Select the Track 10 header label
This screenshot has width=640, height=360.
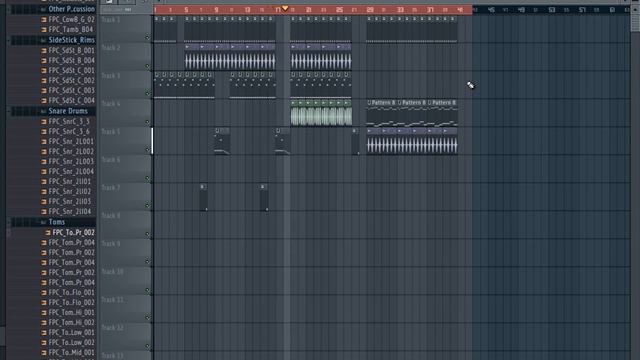click(112, 272)
